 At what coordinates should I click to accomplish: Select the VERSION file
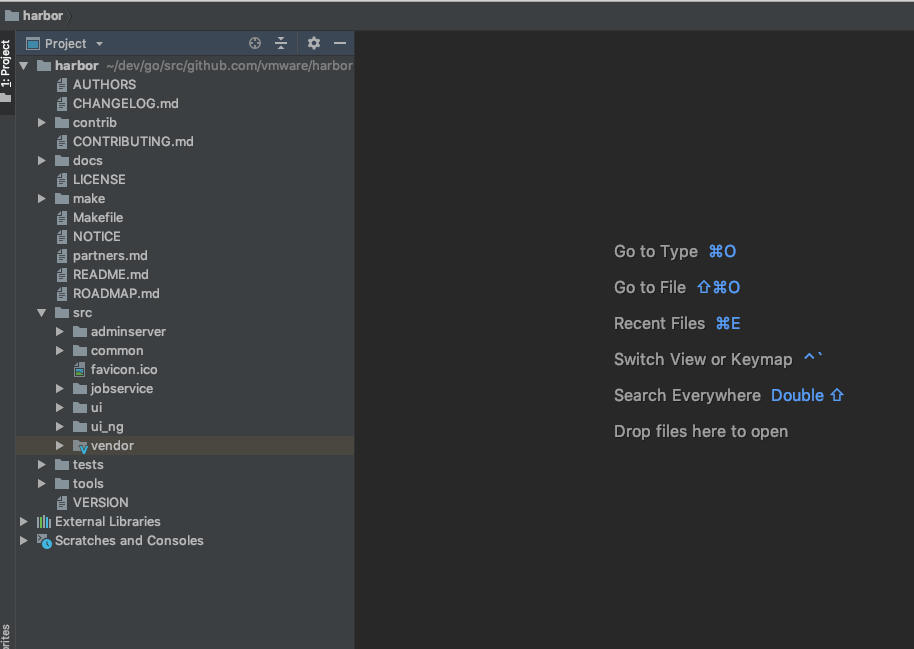click(100, 502)
